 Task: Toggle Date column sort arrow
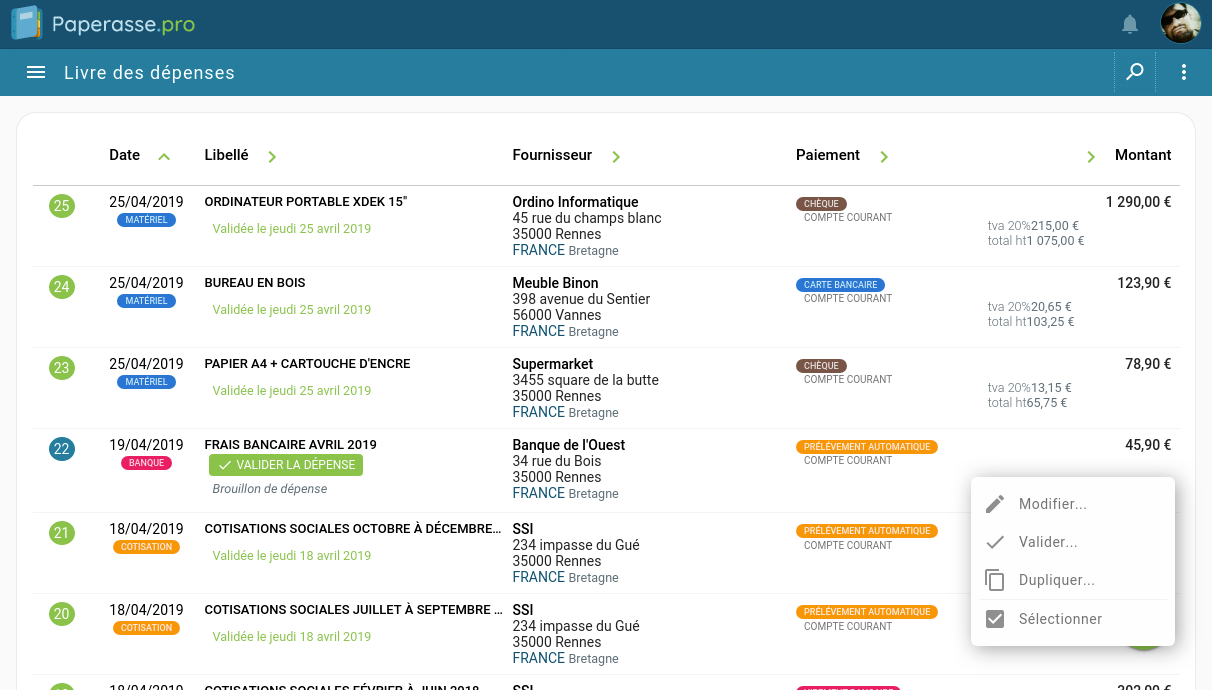(x=165, y=156)
